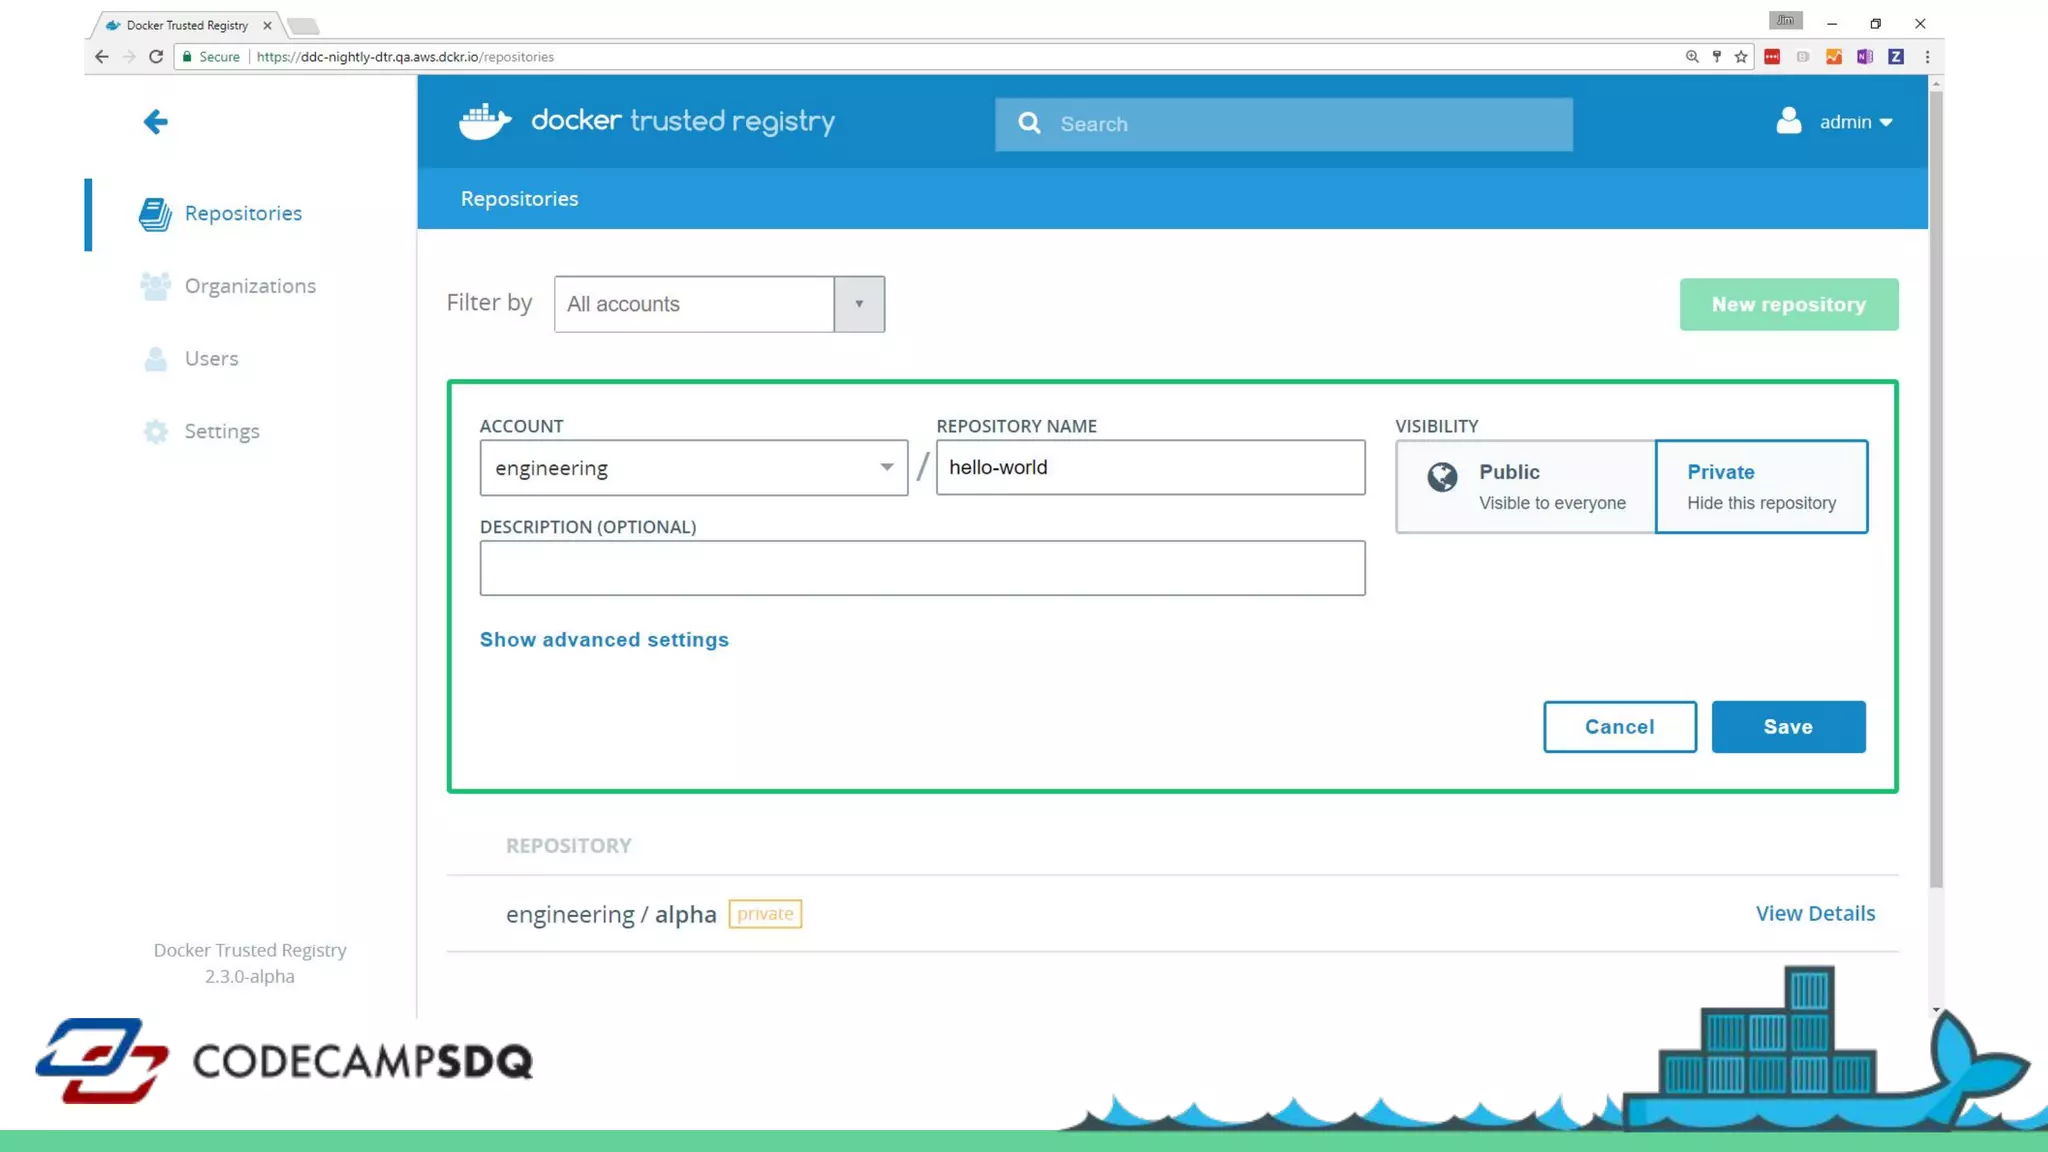Cancel the new repository form

click(x=1619, y=727)
